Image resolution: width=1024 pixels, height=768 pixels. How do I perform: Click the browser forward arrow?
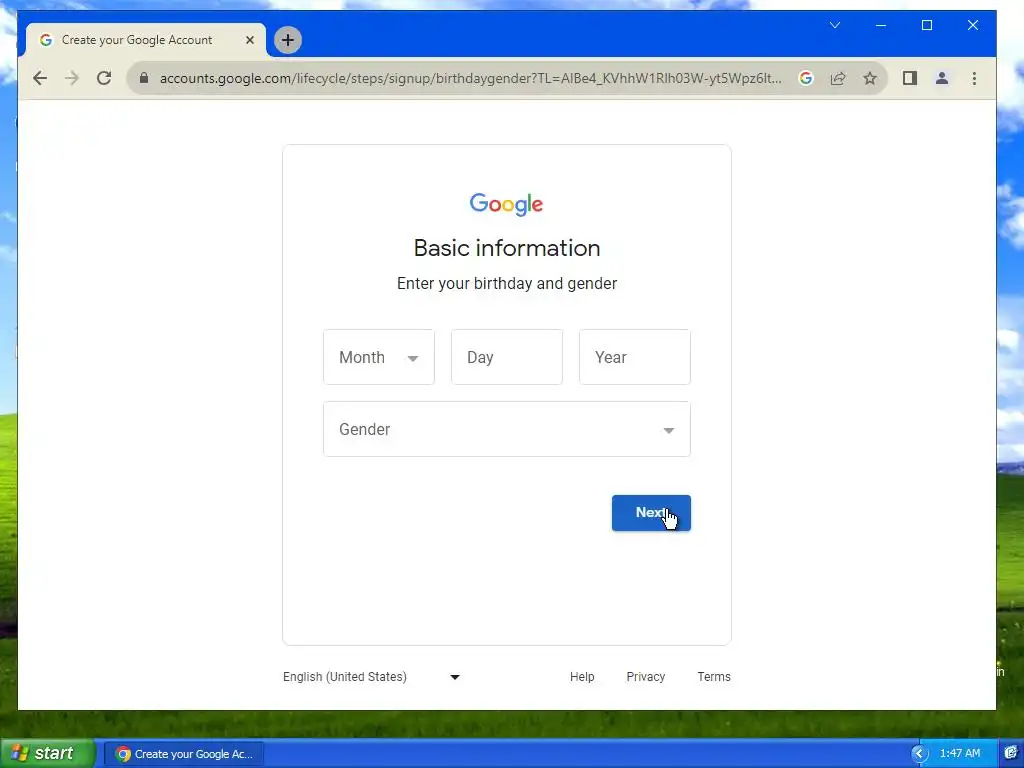pos(71,78)
